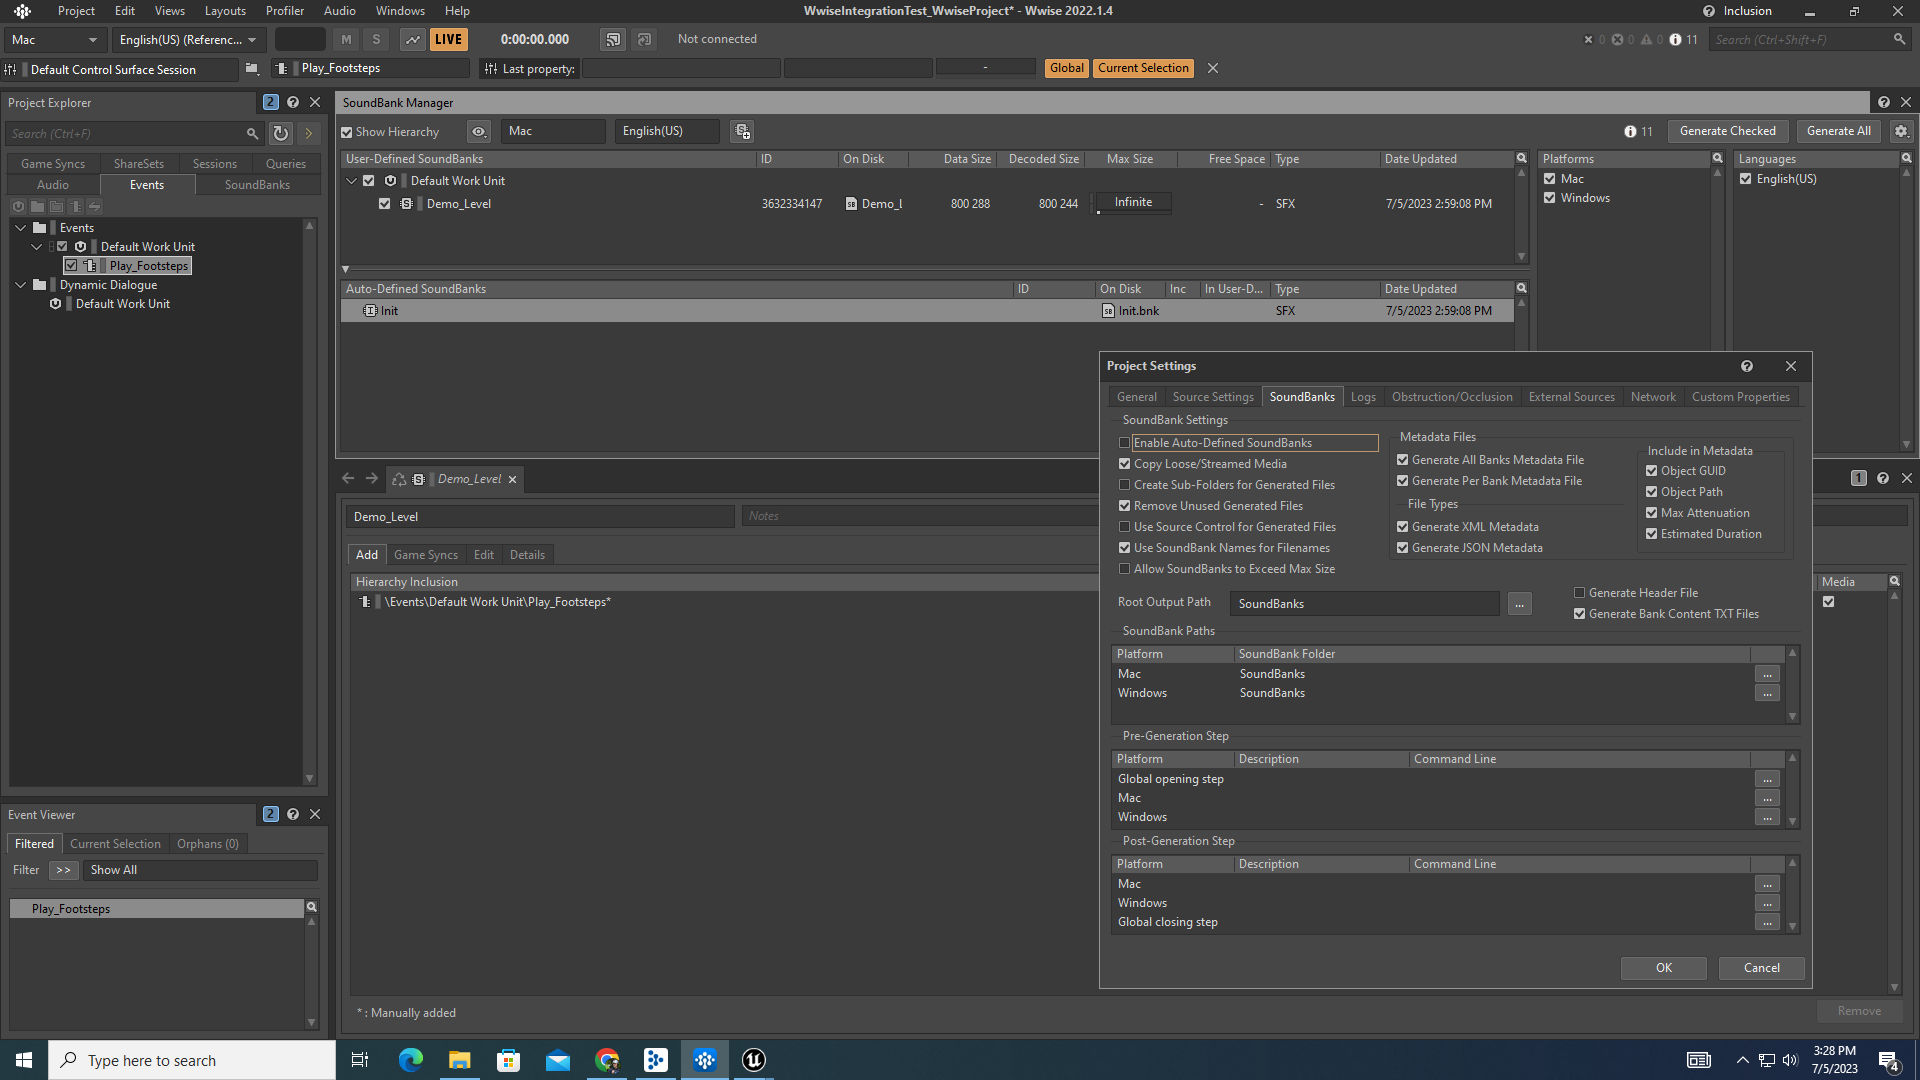Open Microsoft Edge from the taskbar
This screenshot has height=1080, width=1920.
click(410, 1060)
